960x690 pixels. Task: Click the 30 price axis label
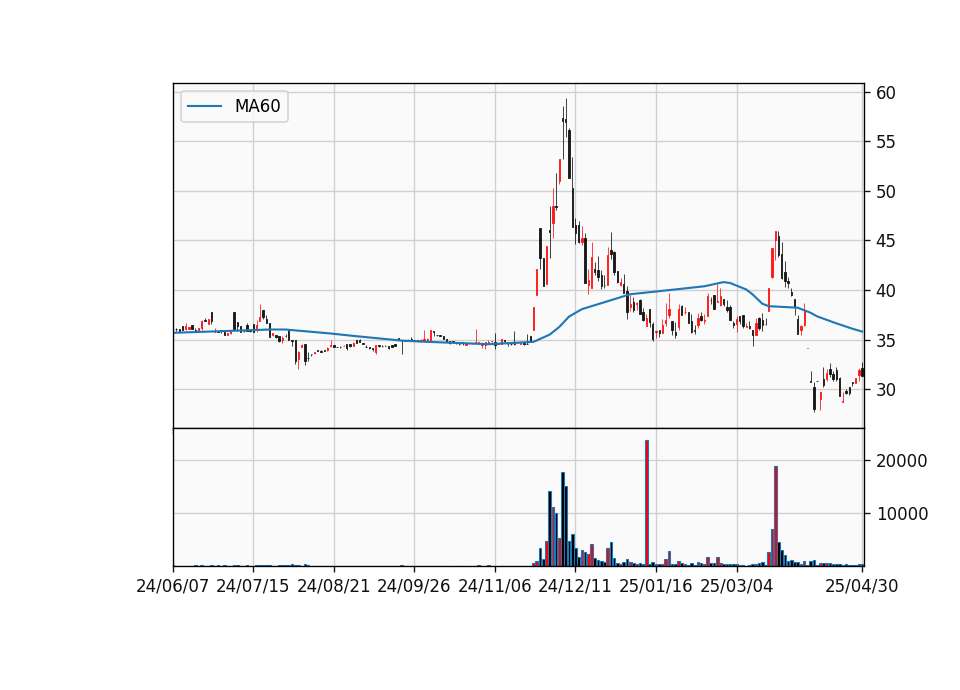click(x=885, y=390)
